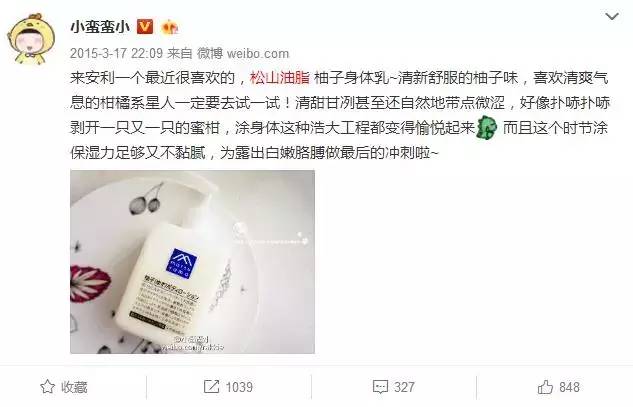Open the 2015-3-17 22:09 timestamp link
The width and height of the screenshot is (633, 407).
tap(116, 53)
